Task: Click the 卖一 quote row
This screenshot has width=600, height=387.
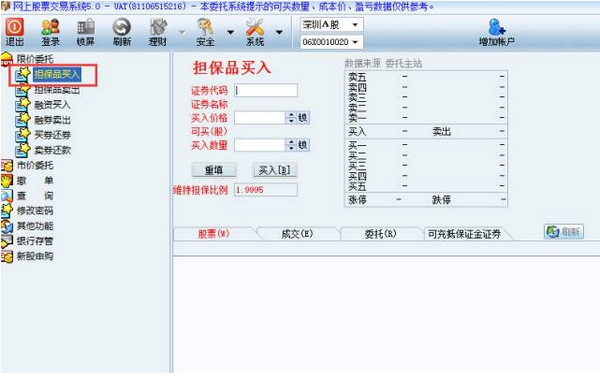Action: tap(426, 118)
